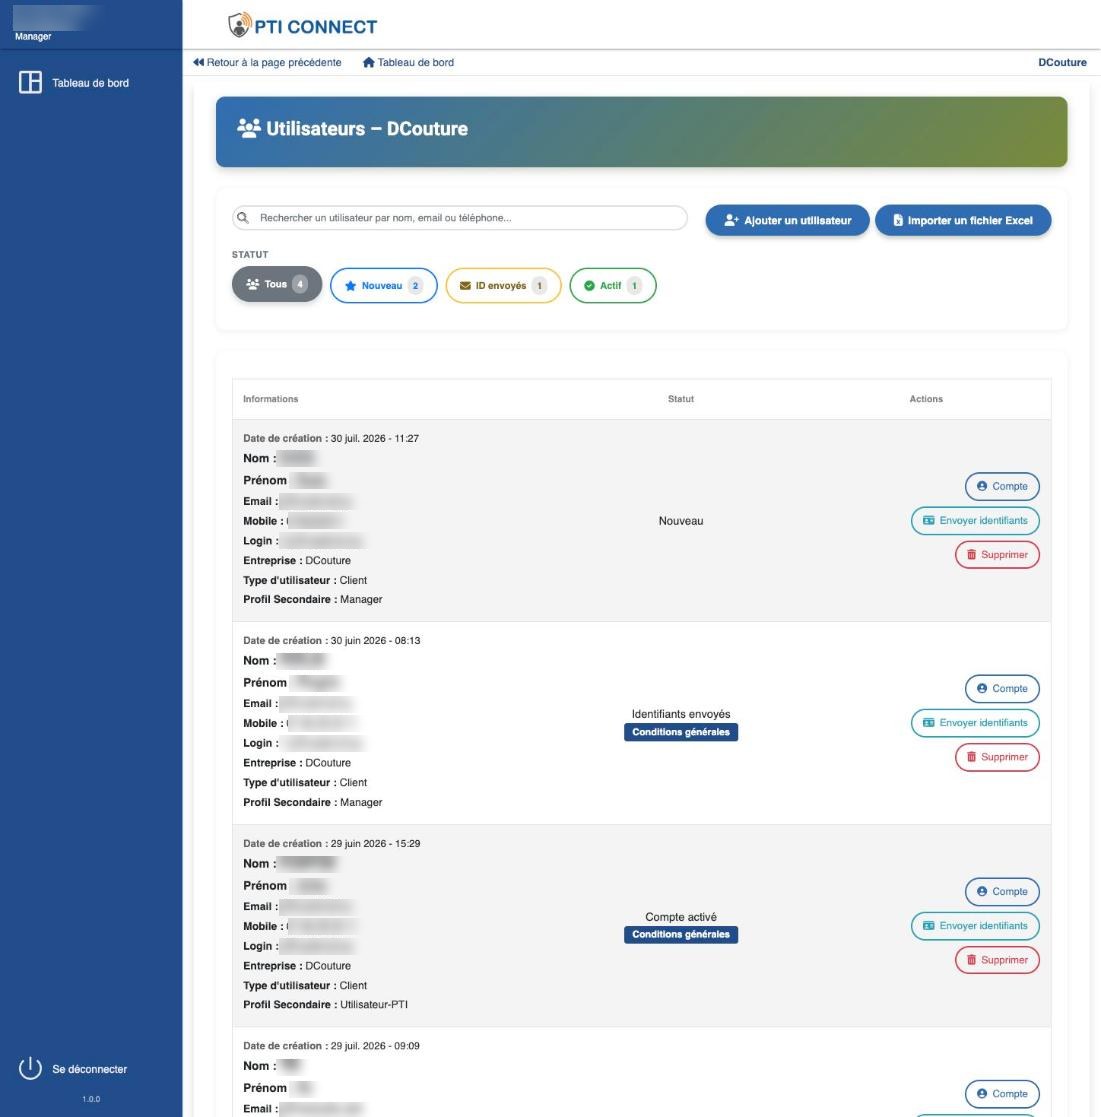1101x1117 pixels.
Task: Click version number 1.0.0 in sidebar
Action: coord(91,1099)
